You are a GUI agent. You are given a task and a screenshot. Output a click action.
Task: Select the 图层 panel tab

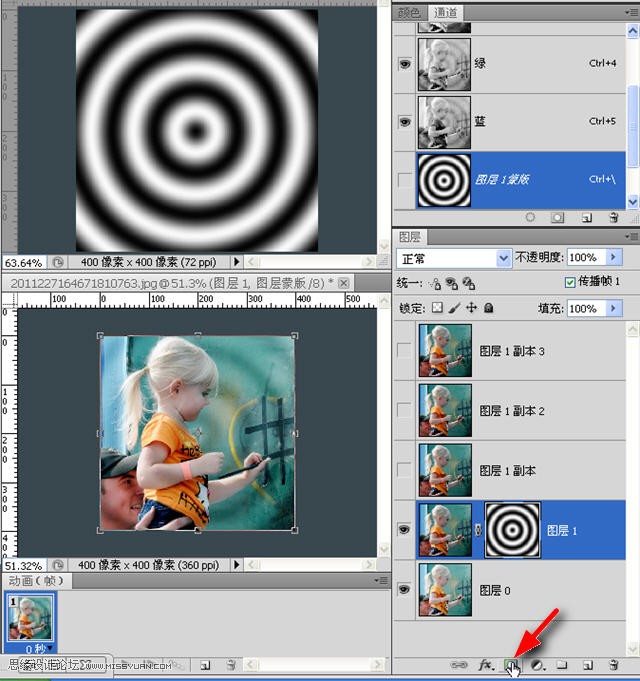tap(409, 237)
